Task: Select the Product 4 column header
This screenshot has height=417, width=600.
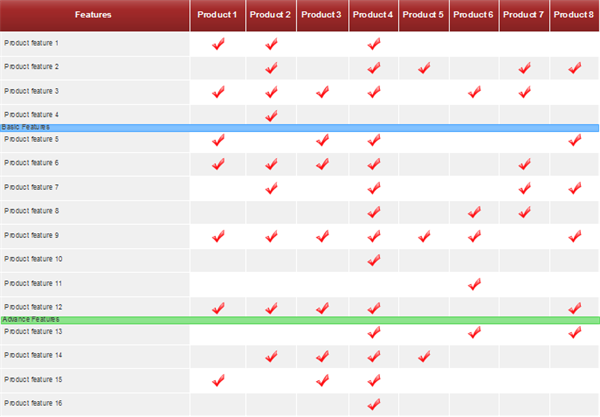Action: click(373, 15)
